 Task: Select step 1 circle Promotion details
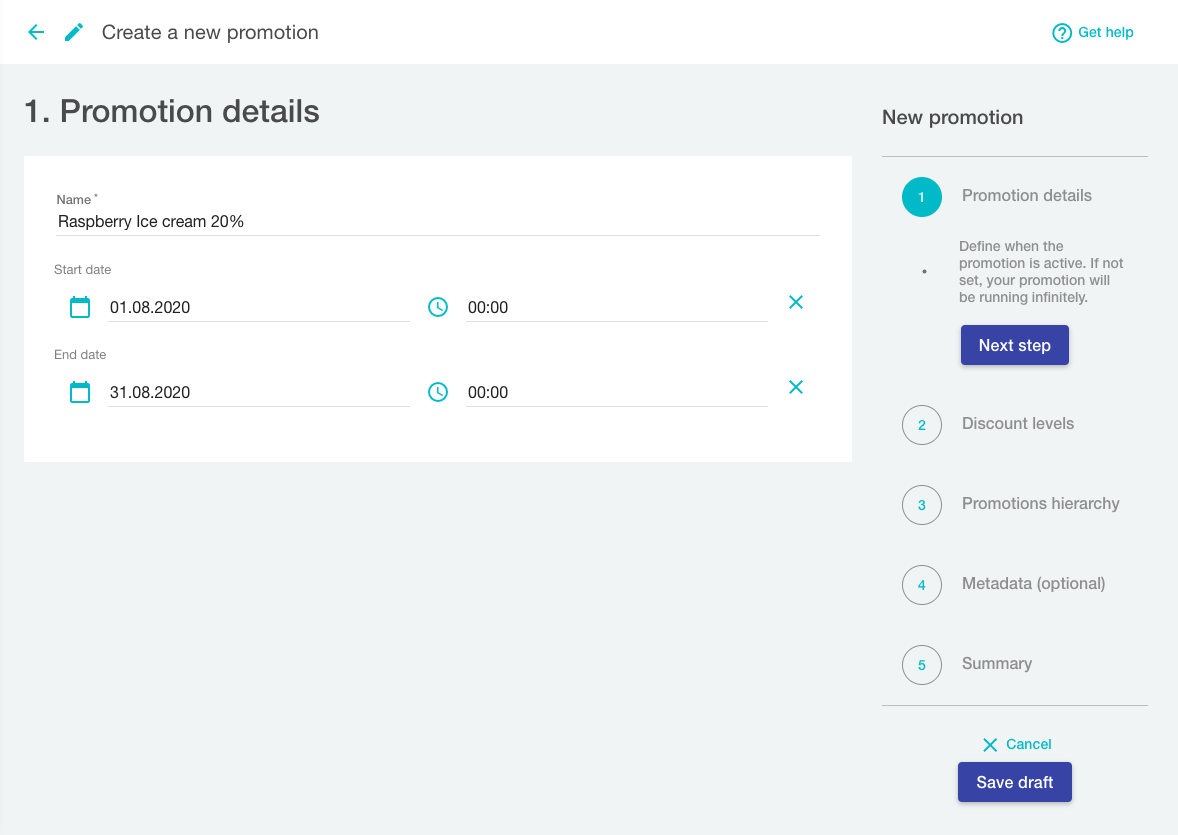922,197
